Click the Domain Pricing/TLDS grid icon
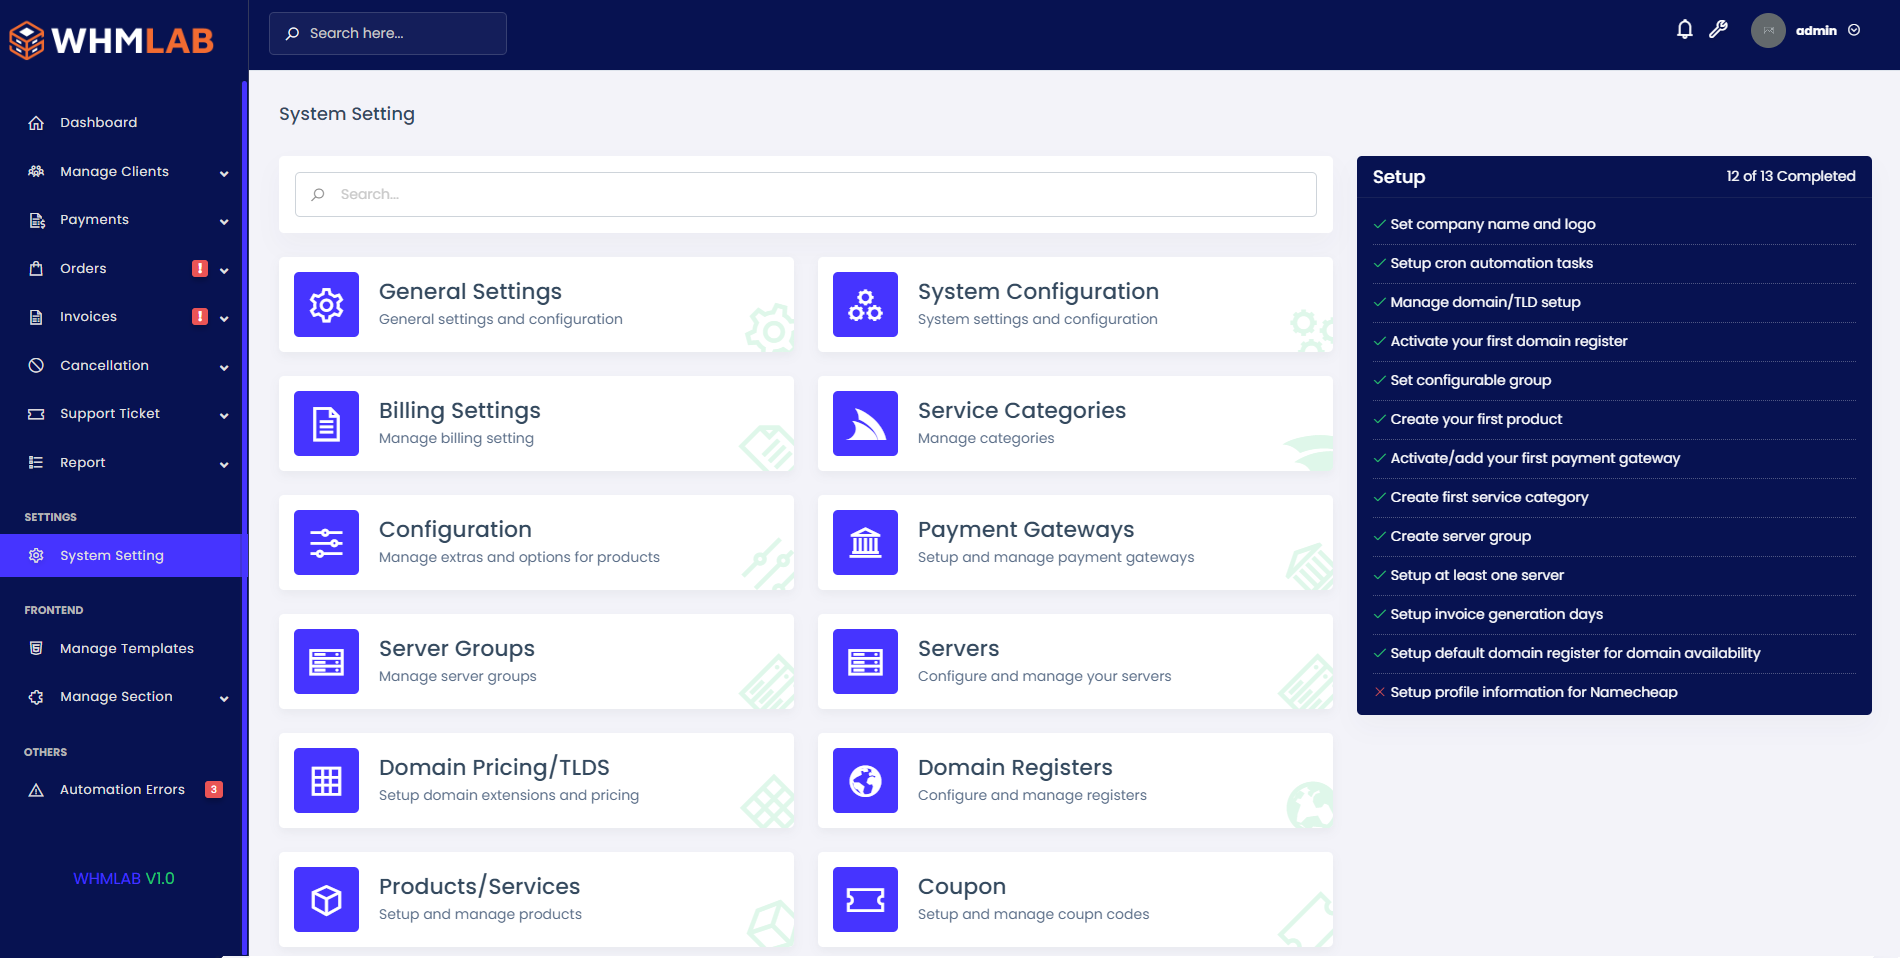1900x958 pixels. tap(326, 781)
